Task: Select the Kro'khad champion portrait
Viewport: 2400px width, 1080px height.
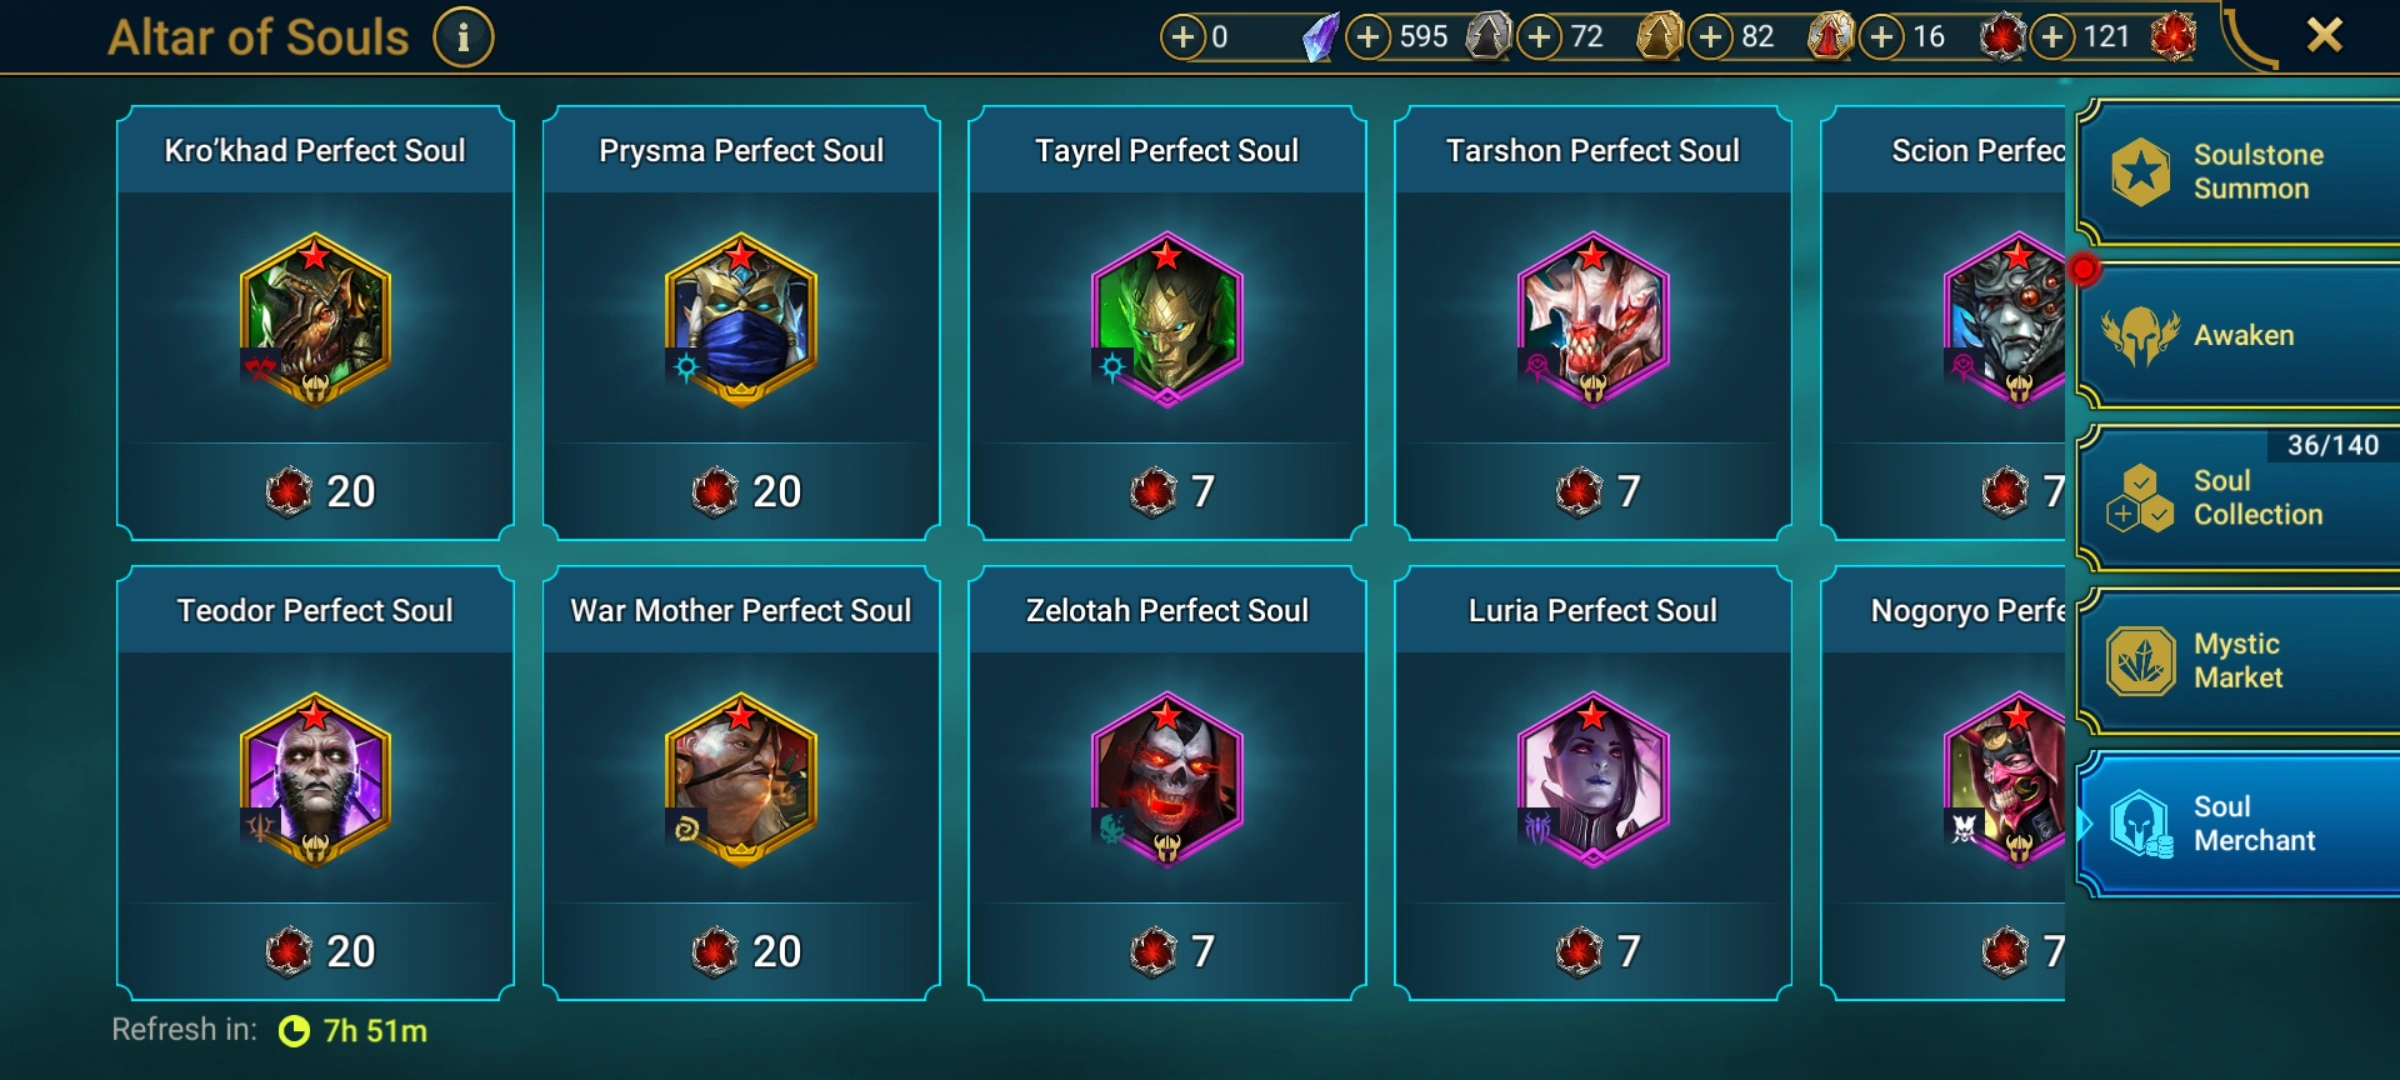Action: click(x=315, y=319)
